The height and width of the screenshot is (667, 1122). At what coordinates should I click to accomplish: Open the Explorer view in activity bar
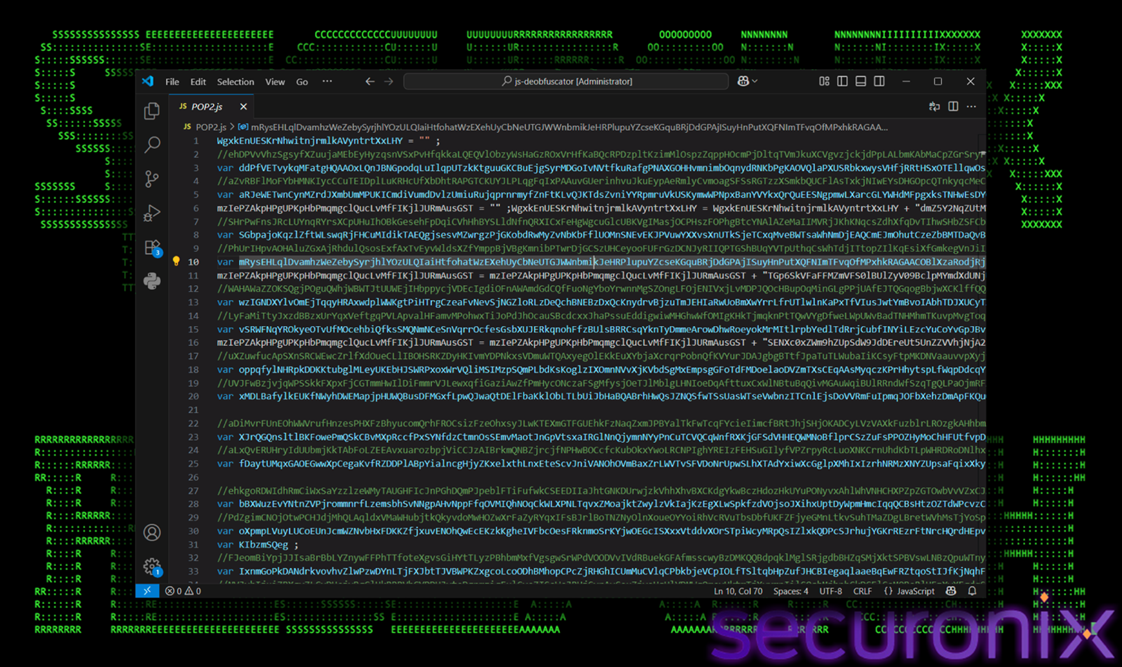point(152,111)
